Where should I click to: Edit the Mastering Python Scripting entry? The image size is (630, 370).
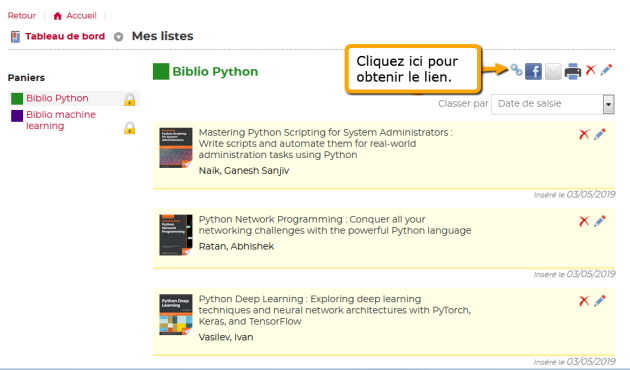pyautogui.click(x=600, y=134)
